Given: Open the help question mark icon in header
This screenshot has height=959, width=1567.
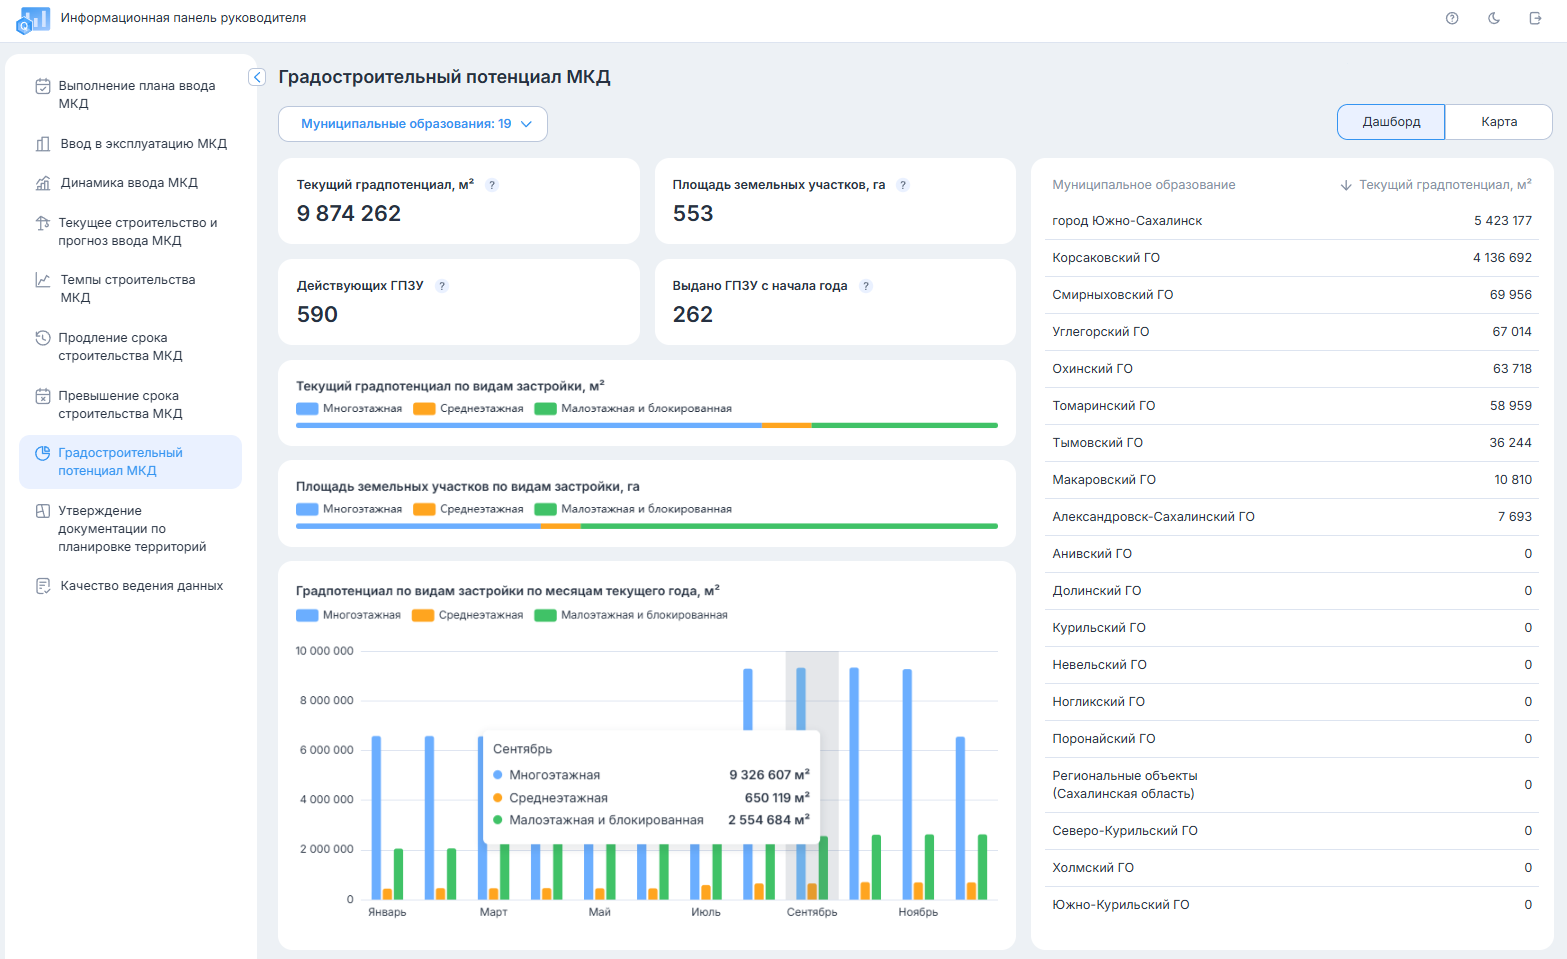Looking at the screenshot, I should (x=1452, y=18).
